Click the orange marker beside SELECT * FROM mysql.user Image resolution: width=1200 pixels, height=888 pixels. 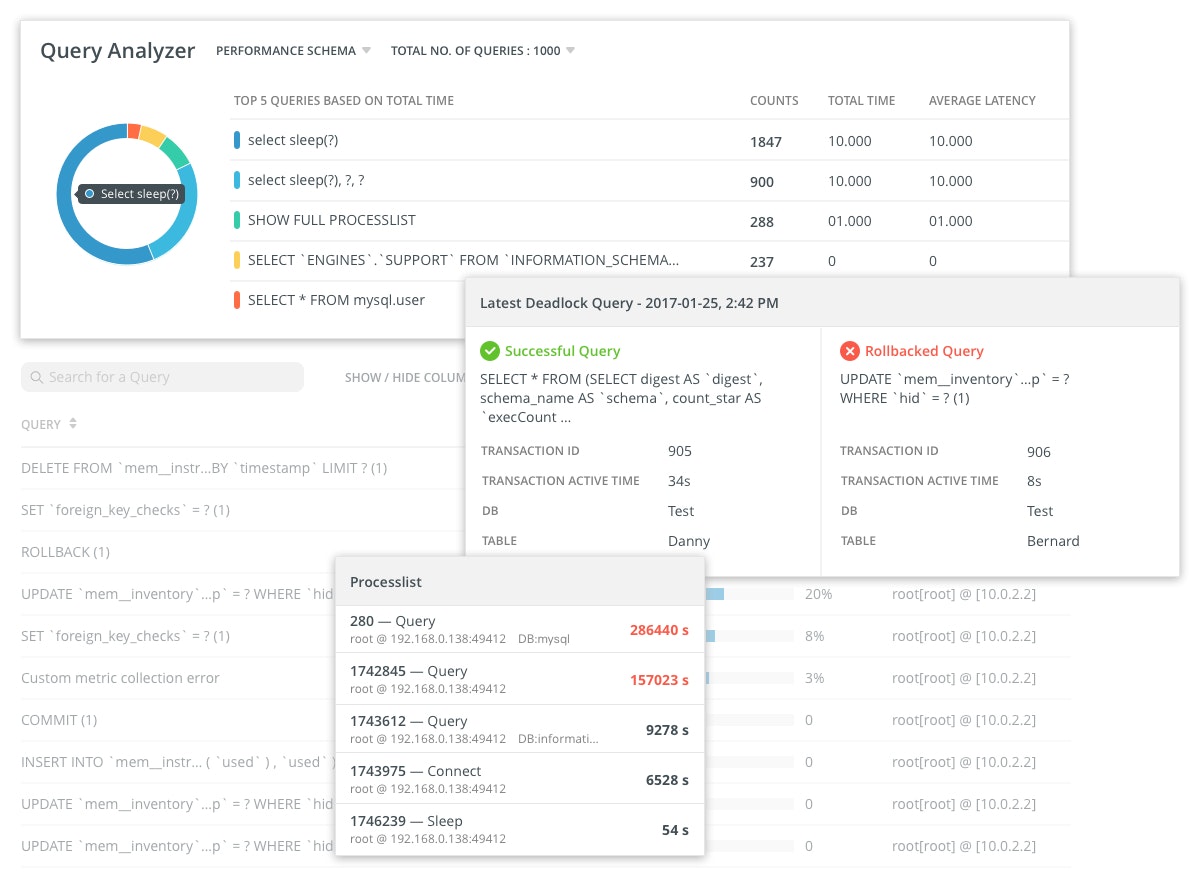coord(237,300)
